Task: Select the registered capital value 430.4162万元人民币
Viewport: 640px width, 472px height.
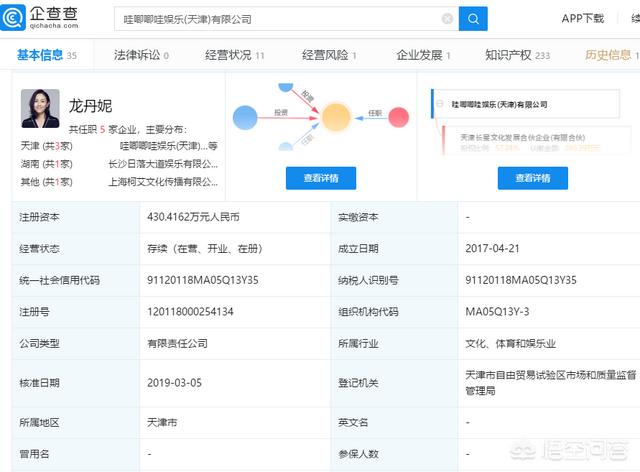Action: coord(193,217)
